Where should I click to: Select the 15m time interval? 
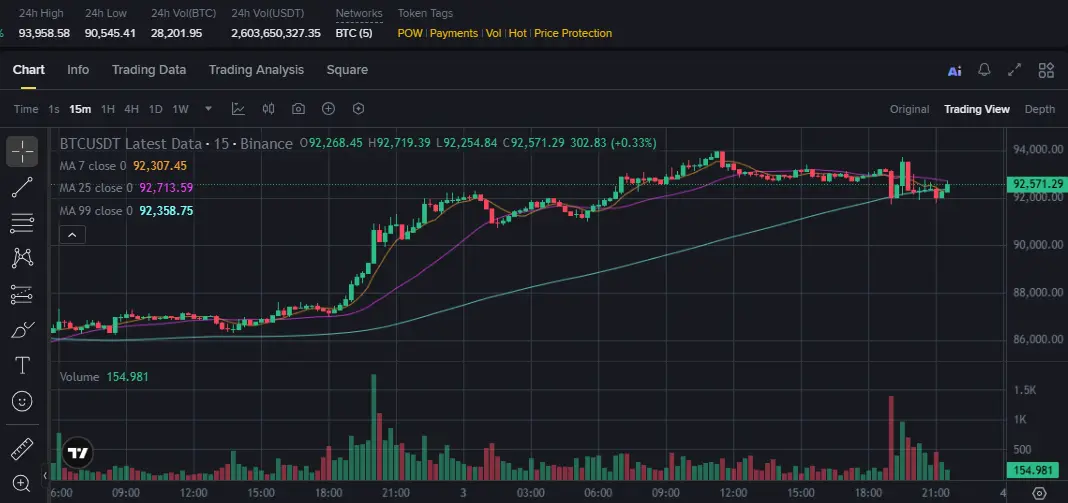coord(80,109)
